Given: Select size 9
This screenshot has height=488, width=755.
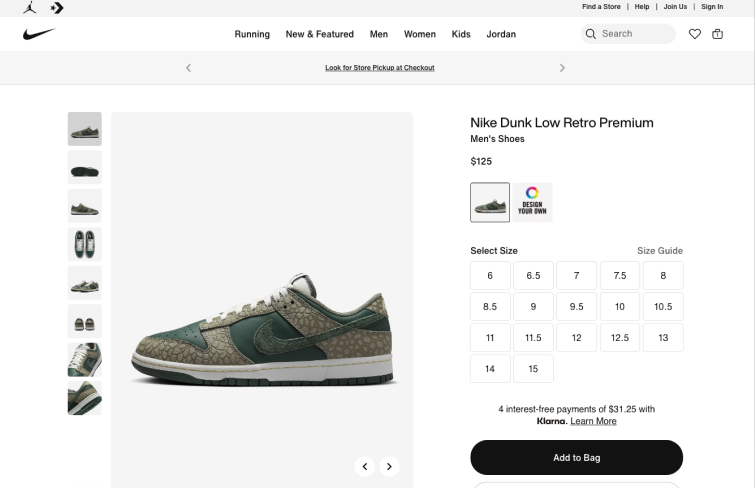Looking at the screenshot, I should point(534,306).
